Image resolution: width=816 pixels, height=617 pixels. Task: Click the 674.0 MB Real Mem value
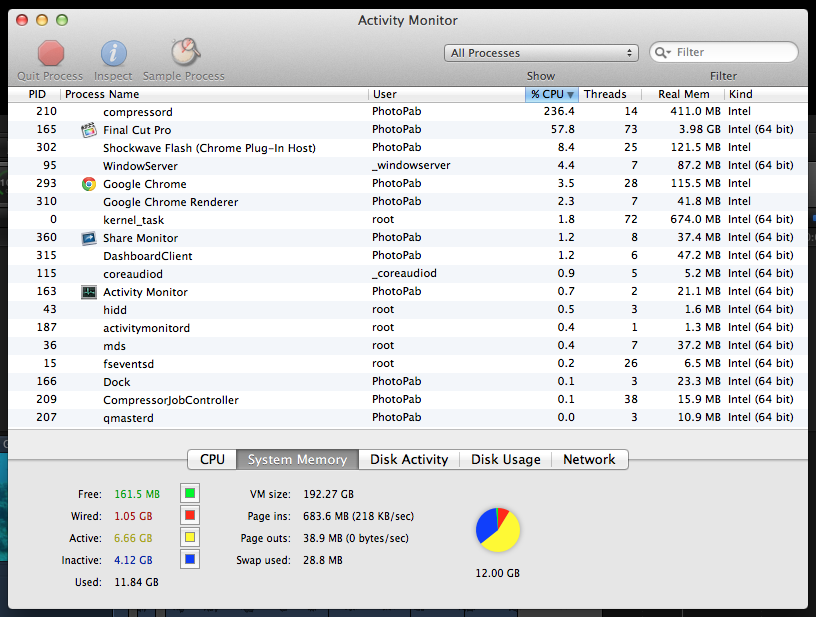tap(695, 220)
